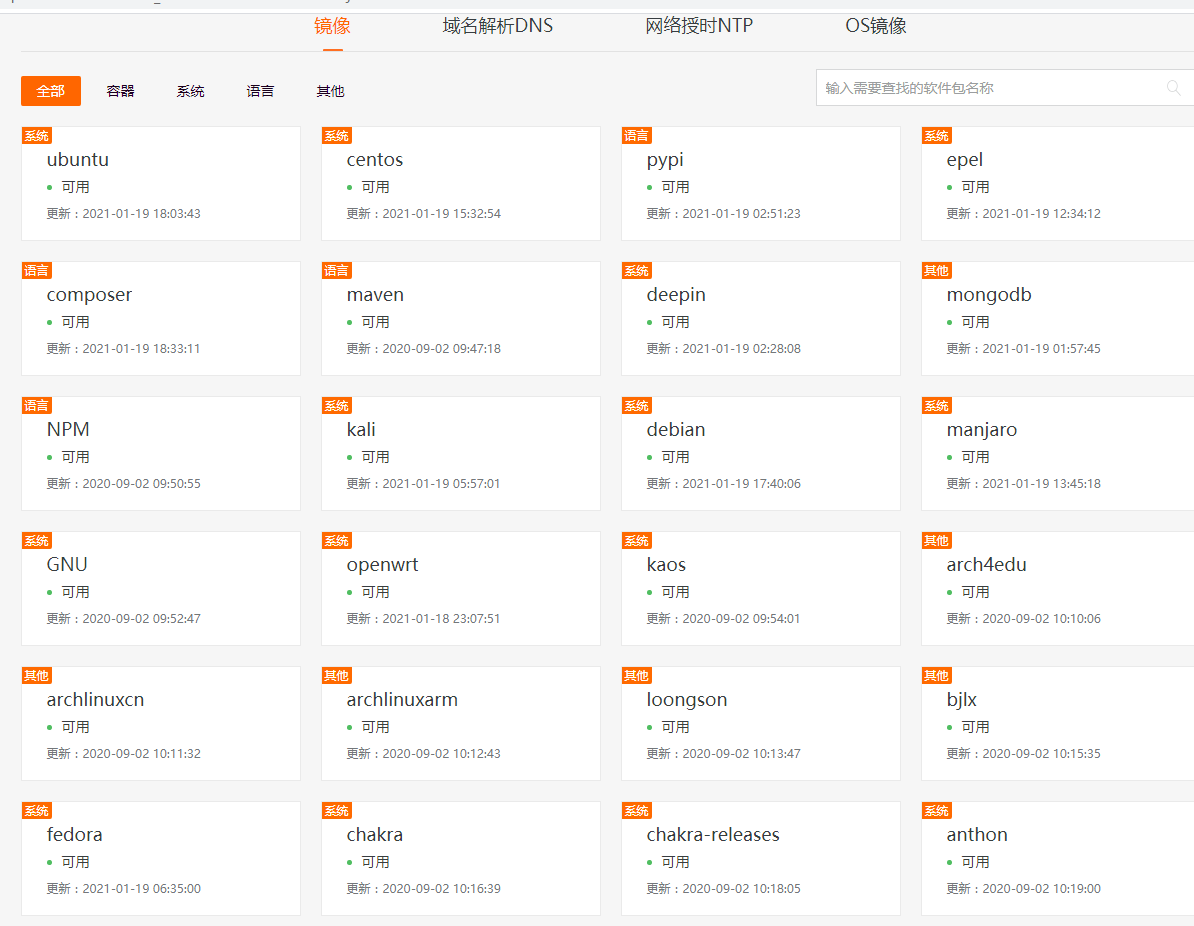Filter mirrors by 语言 category
Image resolution: width=1194 pixels, height=926 pixels.
point(260,91)
